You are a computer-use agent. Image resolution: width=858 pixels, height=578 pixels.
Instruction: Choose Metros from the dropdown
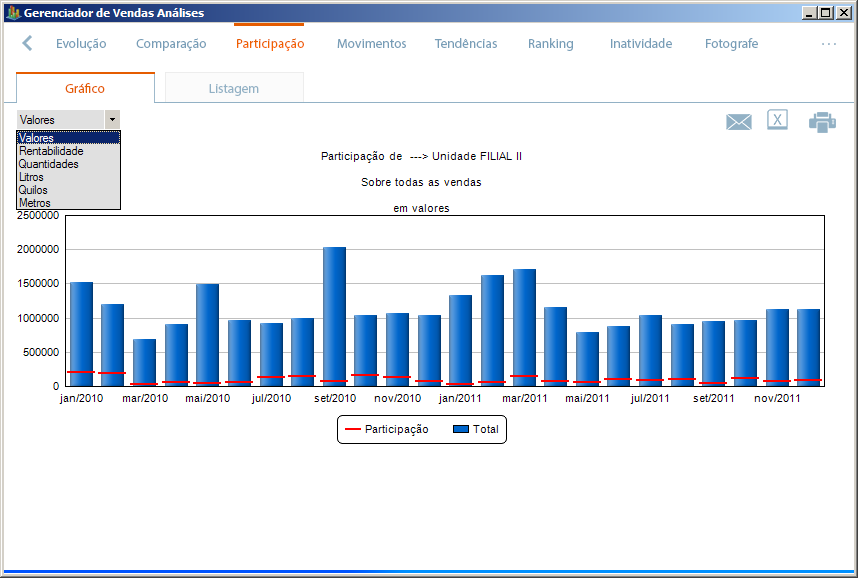(34, 203)
